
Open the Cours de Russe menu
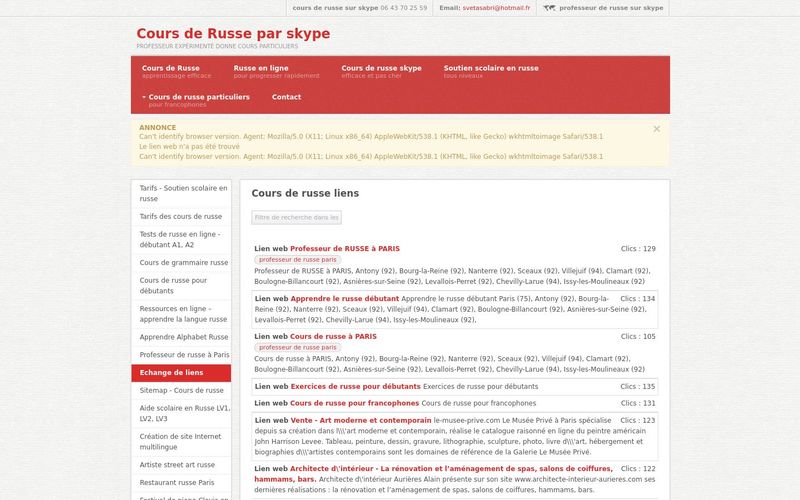click(x=176, y=71)
